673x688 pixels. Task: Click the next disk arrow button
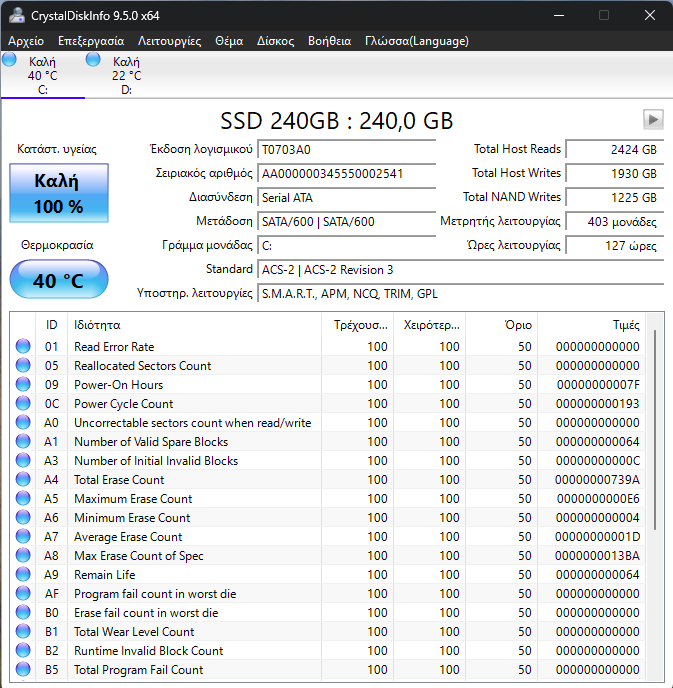pyautogui.click(x=653, y=119)
